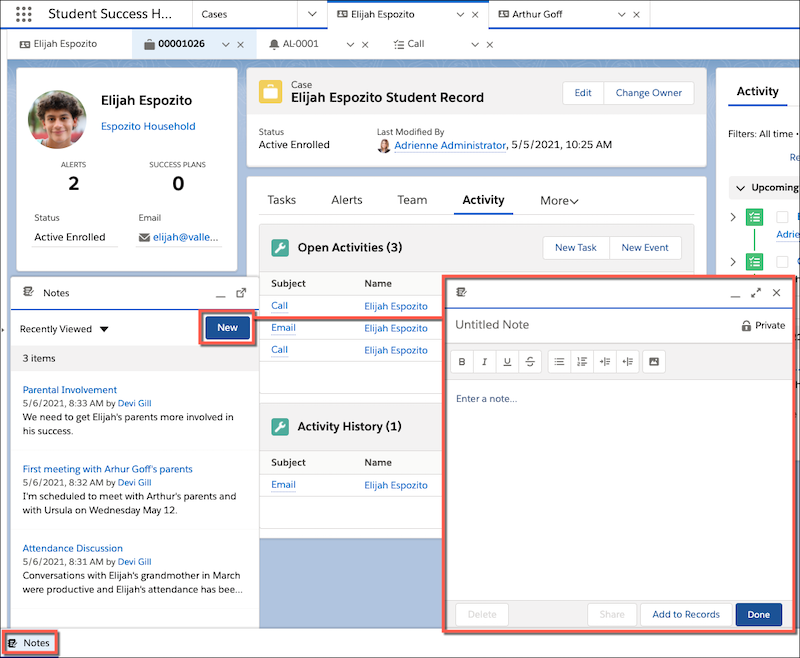This screenshot has height=658, width=800.
Task: Click the Untitled Note title field
Action: coord(492,325)
